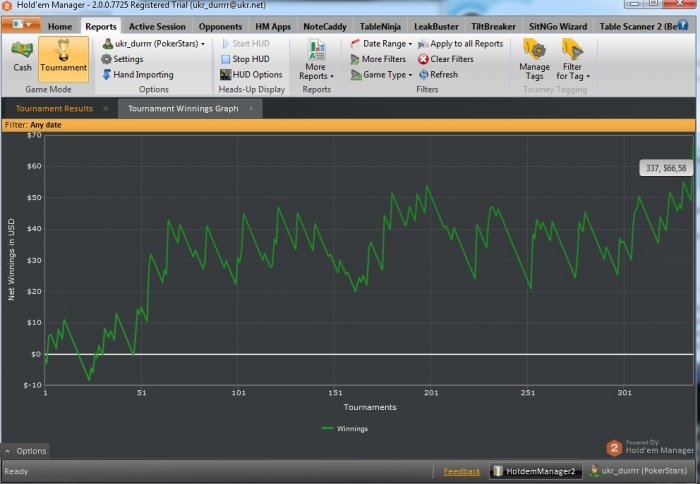Expand the Date Range filter dropdown

coord(386,44)
